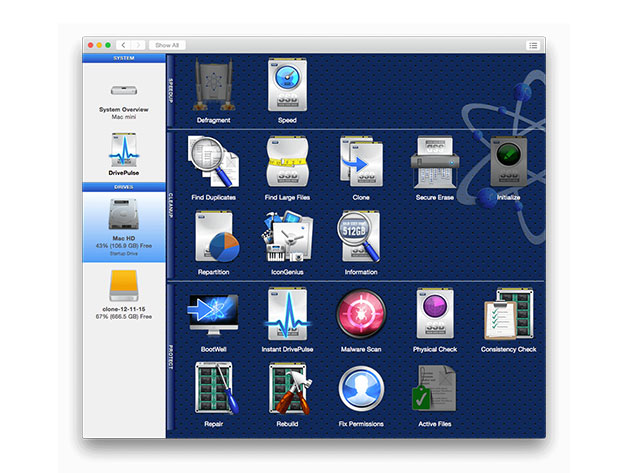Go forward with the right arrow button
The image size is (630, 473).
tap(138, 45)
